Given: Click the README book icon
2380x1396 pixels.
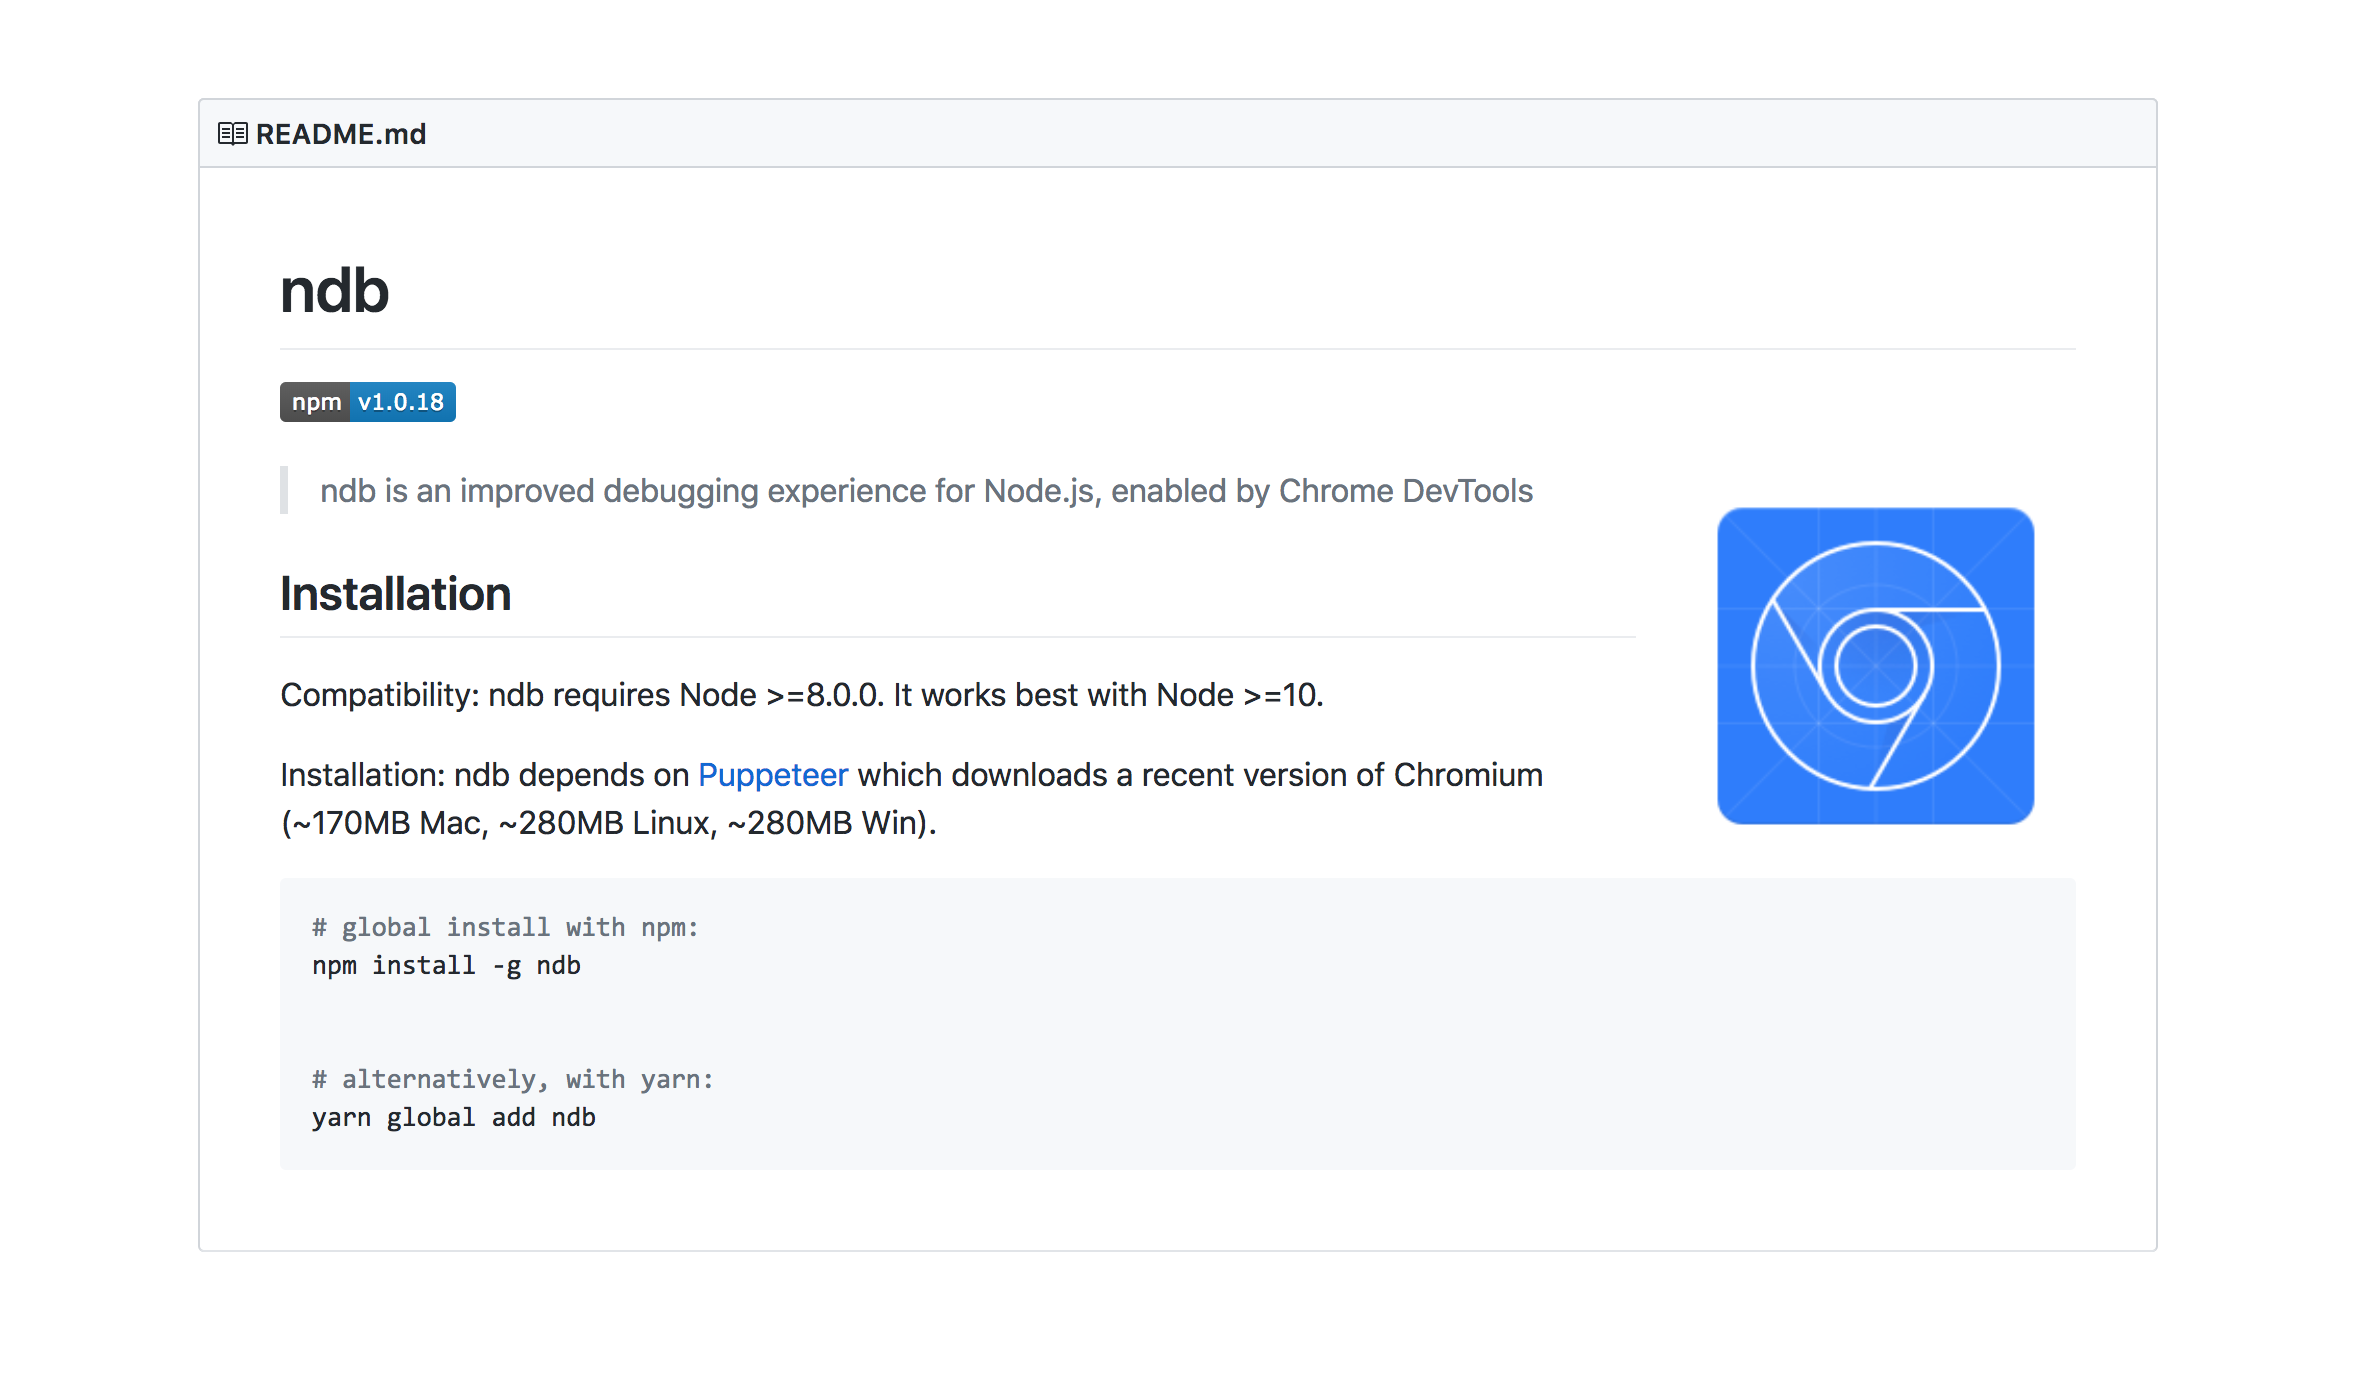Looking at the screenshot, I should tap(232, 134).
